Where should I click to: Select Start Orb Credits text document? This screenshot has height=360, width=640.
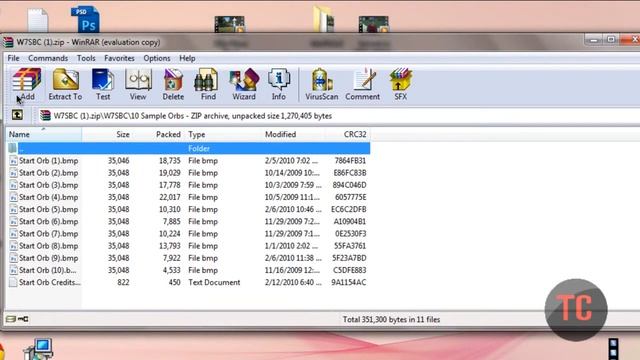point(44,282)
